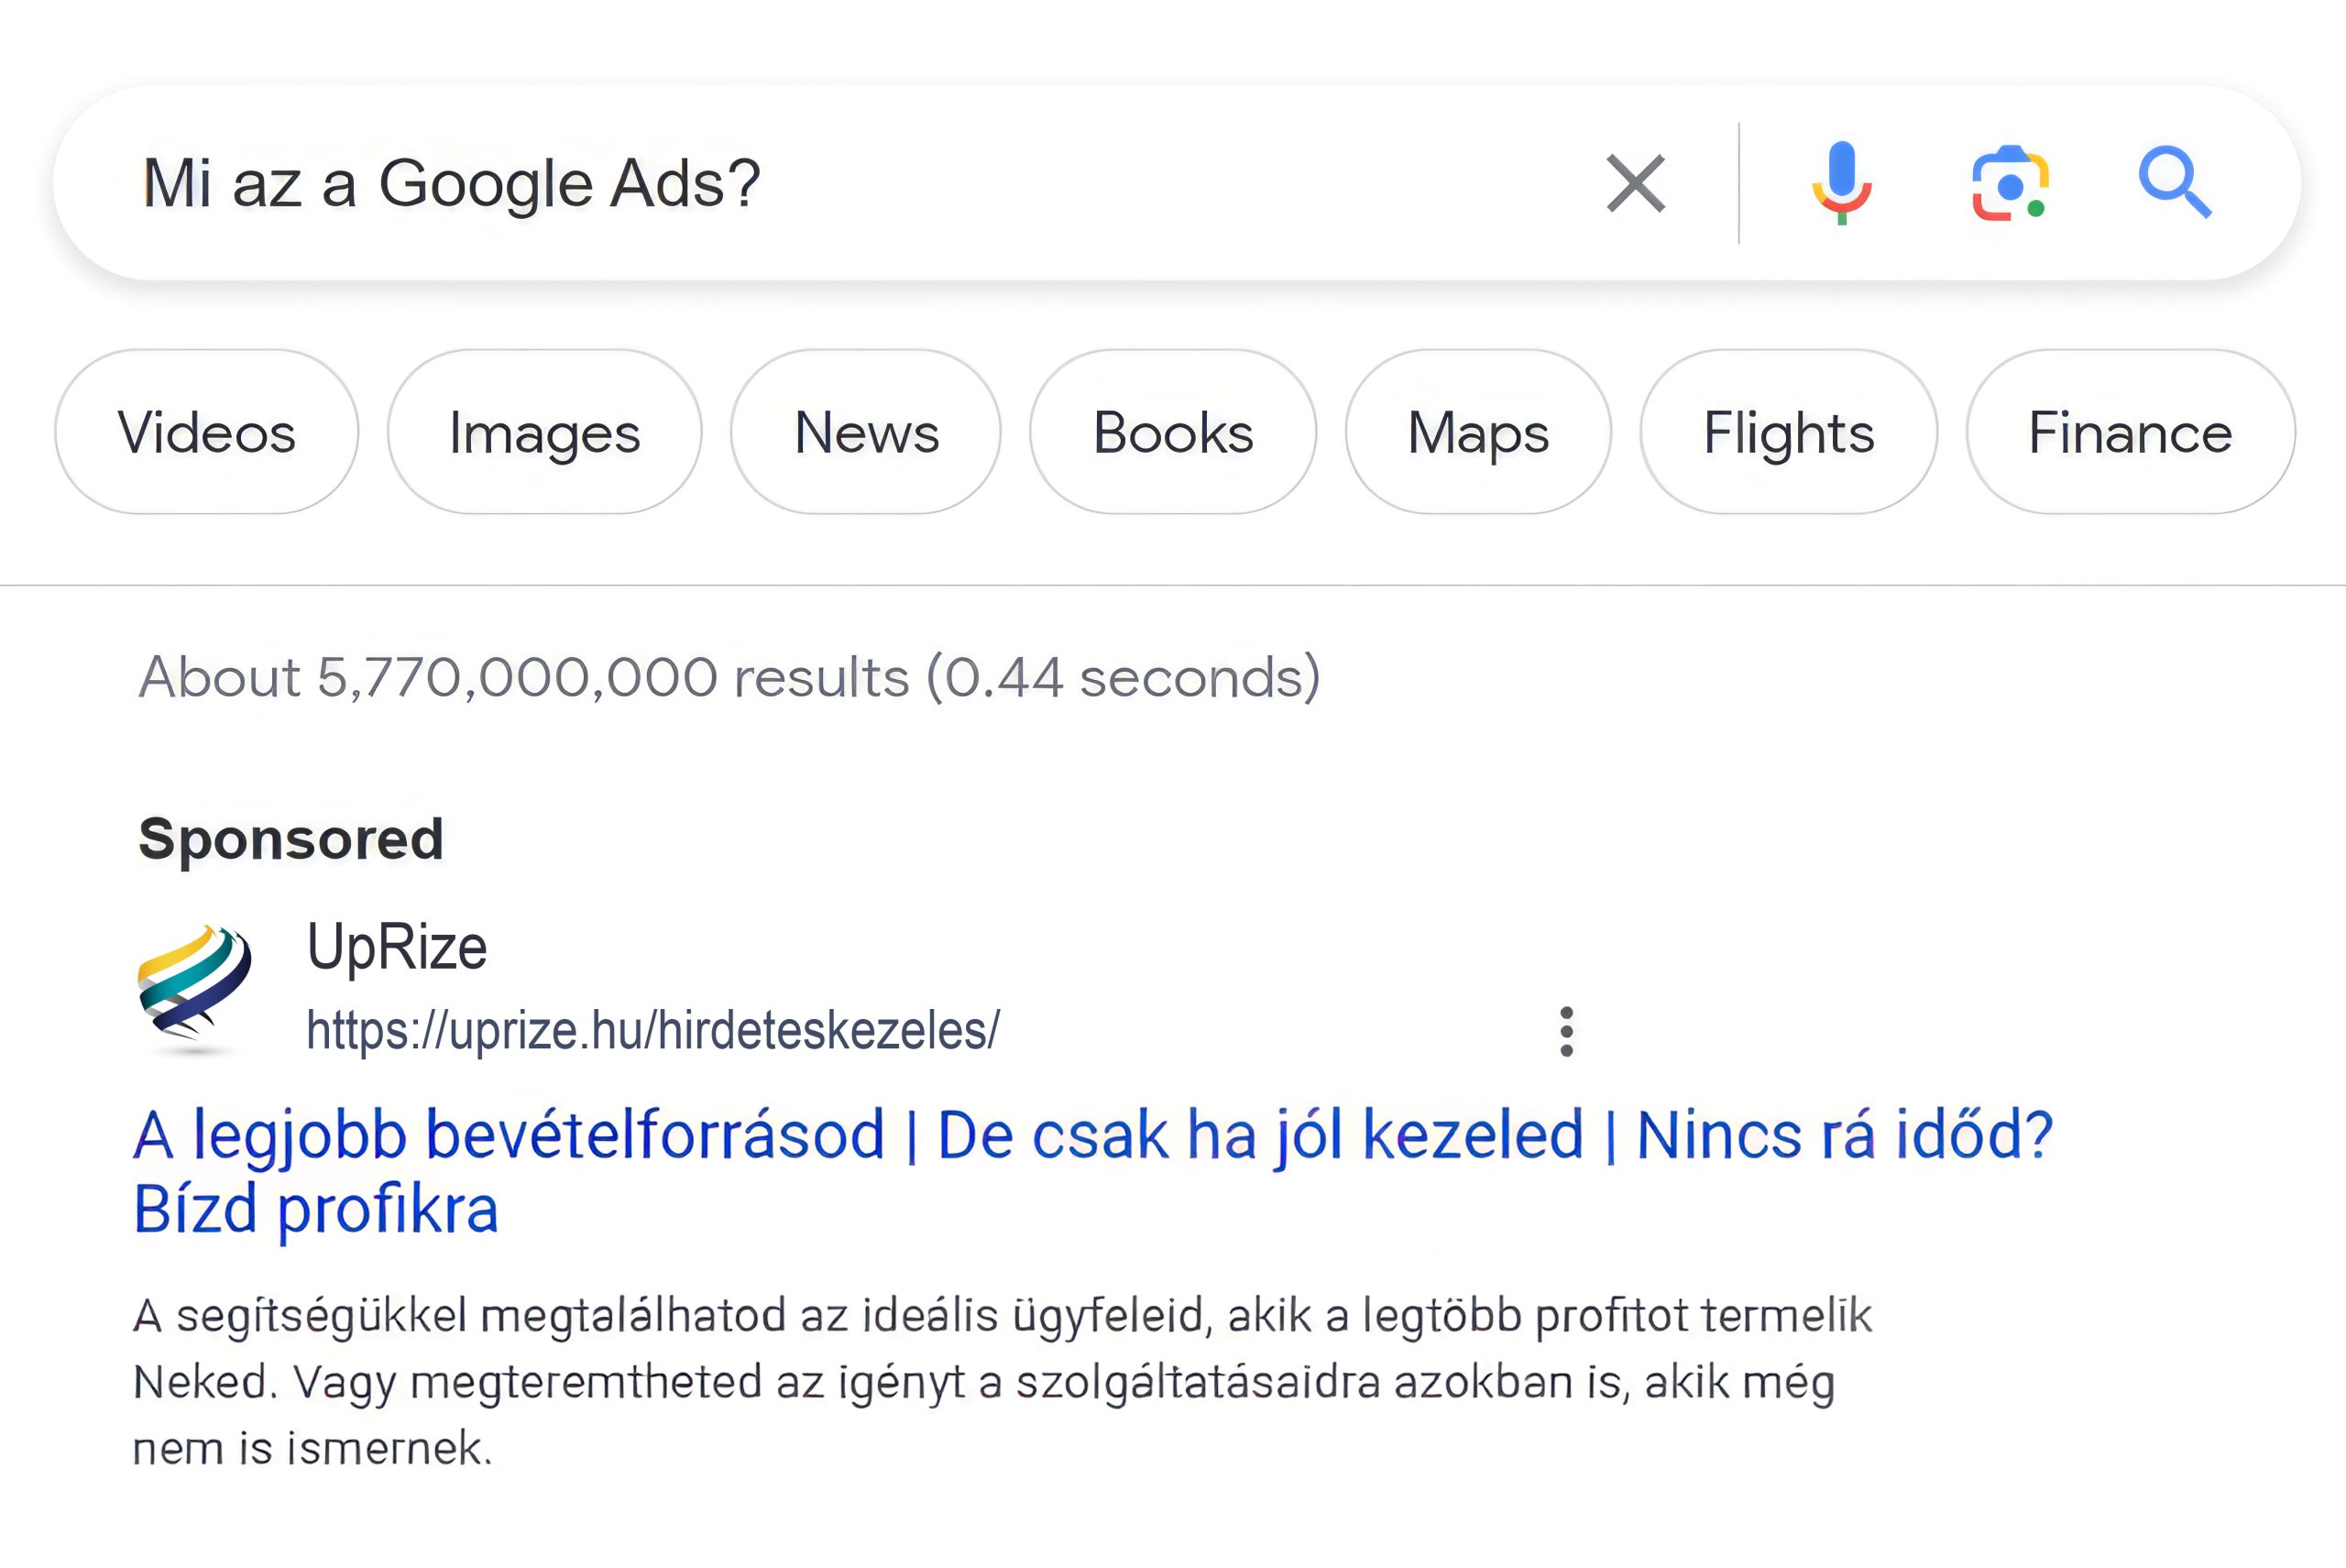Switch to the Videos filter
The height and width of the screenshot is (1568, 2346).
click(207, 432)
